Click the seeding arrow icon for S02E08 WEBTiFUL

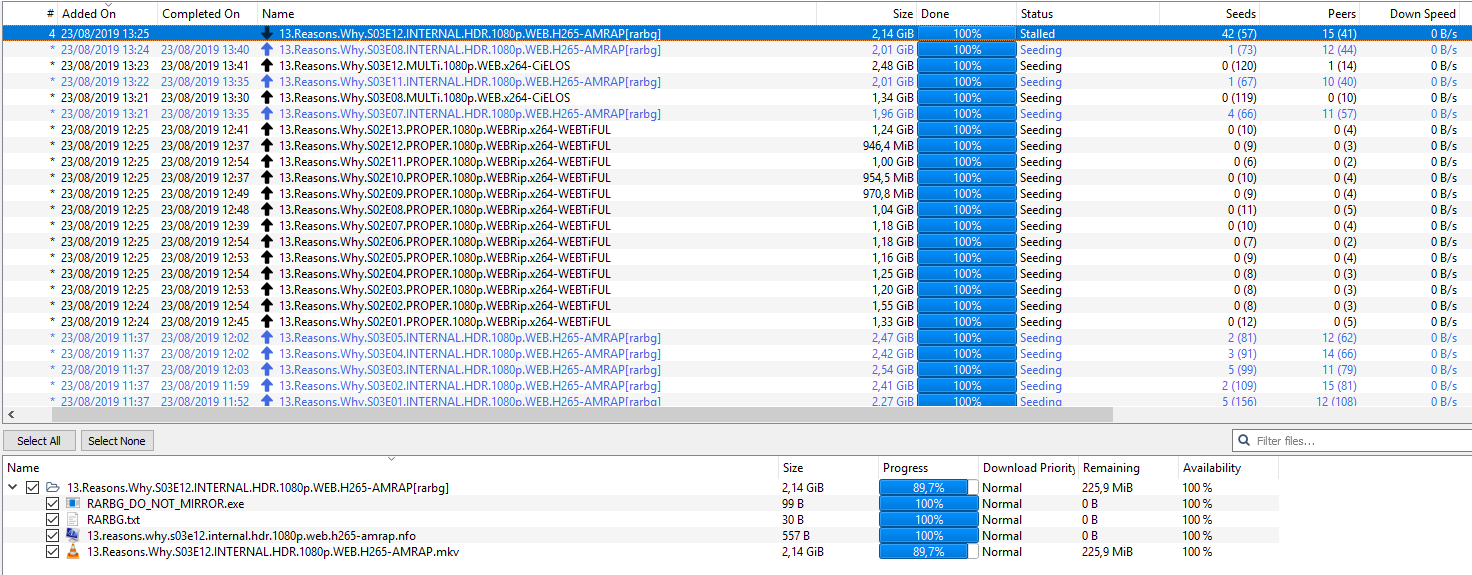click(267, 209)
